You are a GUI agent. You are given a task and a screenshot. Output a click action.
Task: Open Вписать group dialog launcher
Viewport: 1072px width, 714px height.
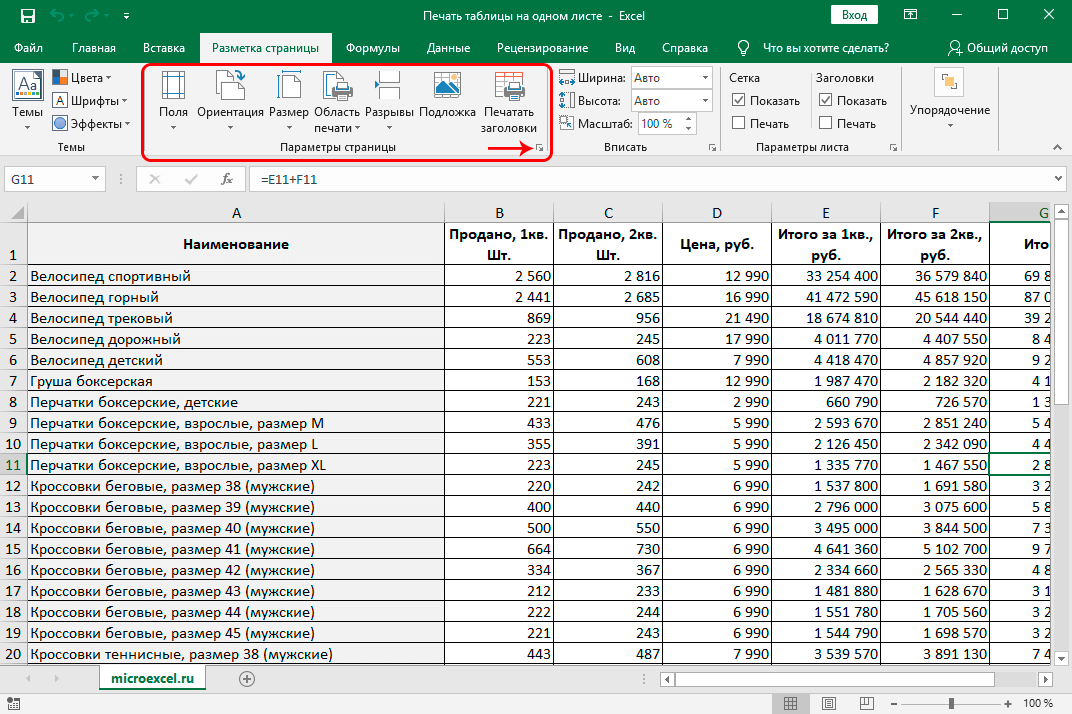click(x=712, y=147)
